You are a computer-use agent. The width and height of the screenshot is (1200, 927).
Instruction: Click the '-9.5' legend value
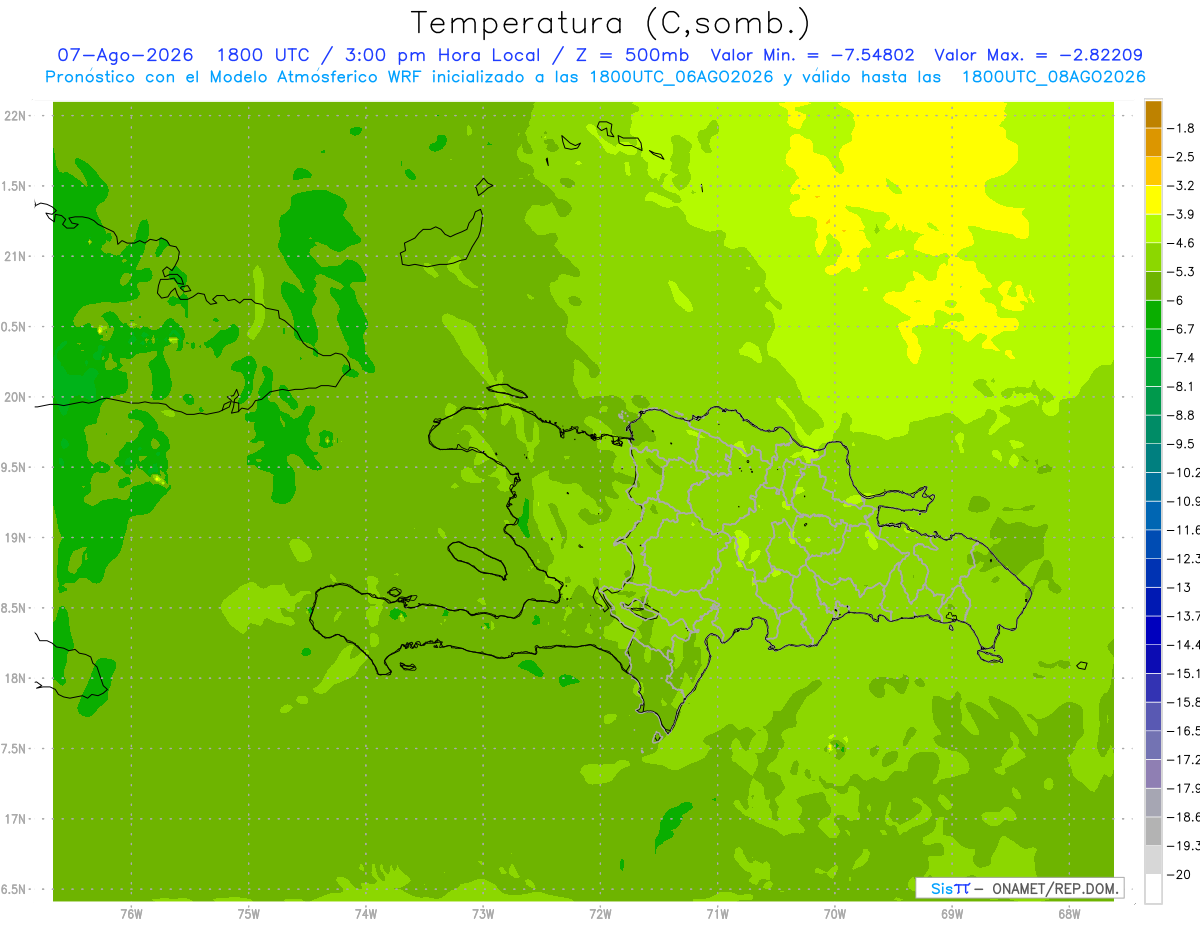tap(1182, 444)
